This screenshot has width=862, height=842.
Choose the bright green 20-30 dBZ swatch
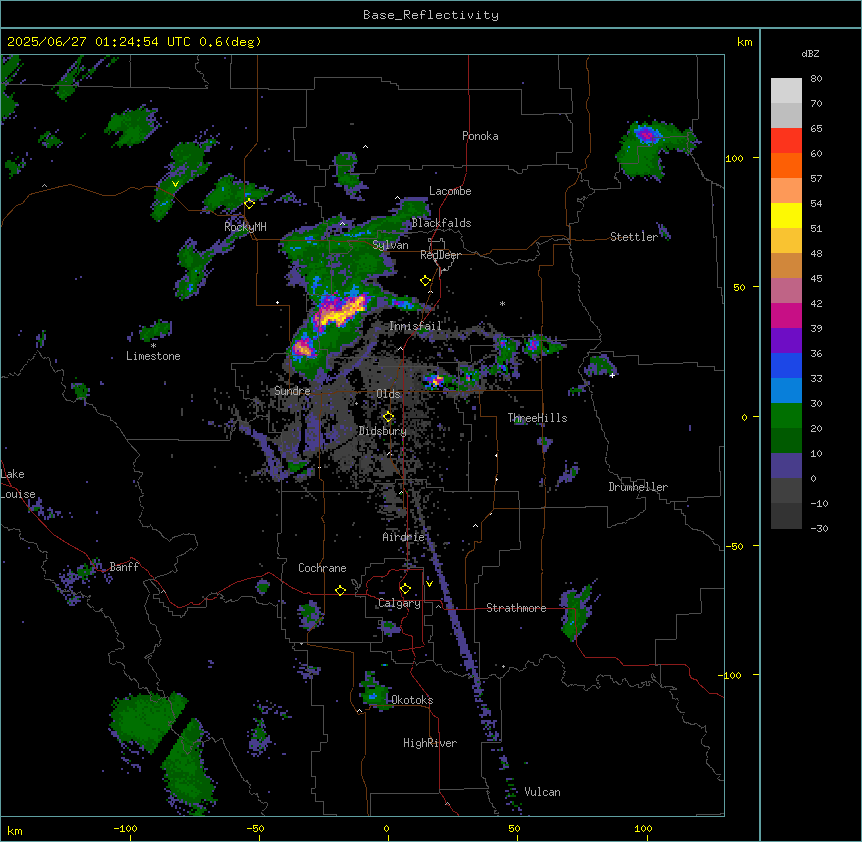[786, 416]
